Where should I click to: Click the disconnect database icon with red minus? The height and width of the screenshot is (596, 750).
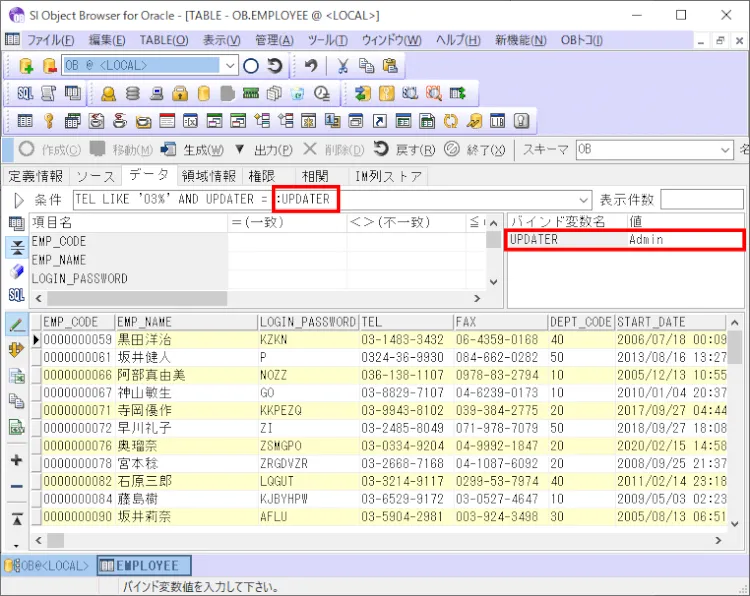[49, 66]
